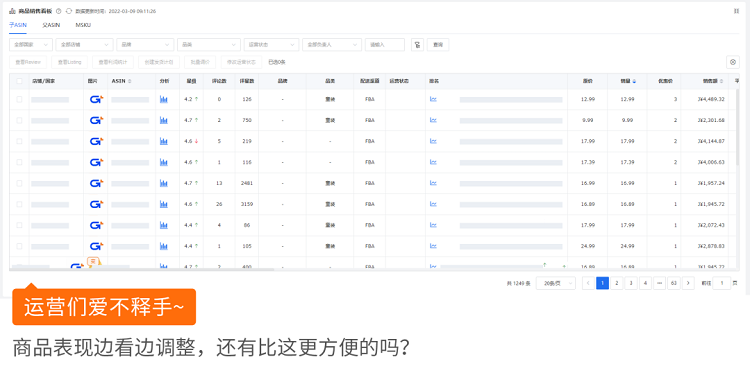Viewport: 750px width, 375px height.
Task: Go to page 63 in pagination
Action: pos(674,283)
